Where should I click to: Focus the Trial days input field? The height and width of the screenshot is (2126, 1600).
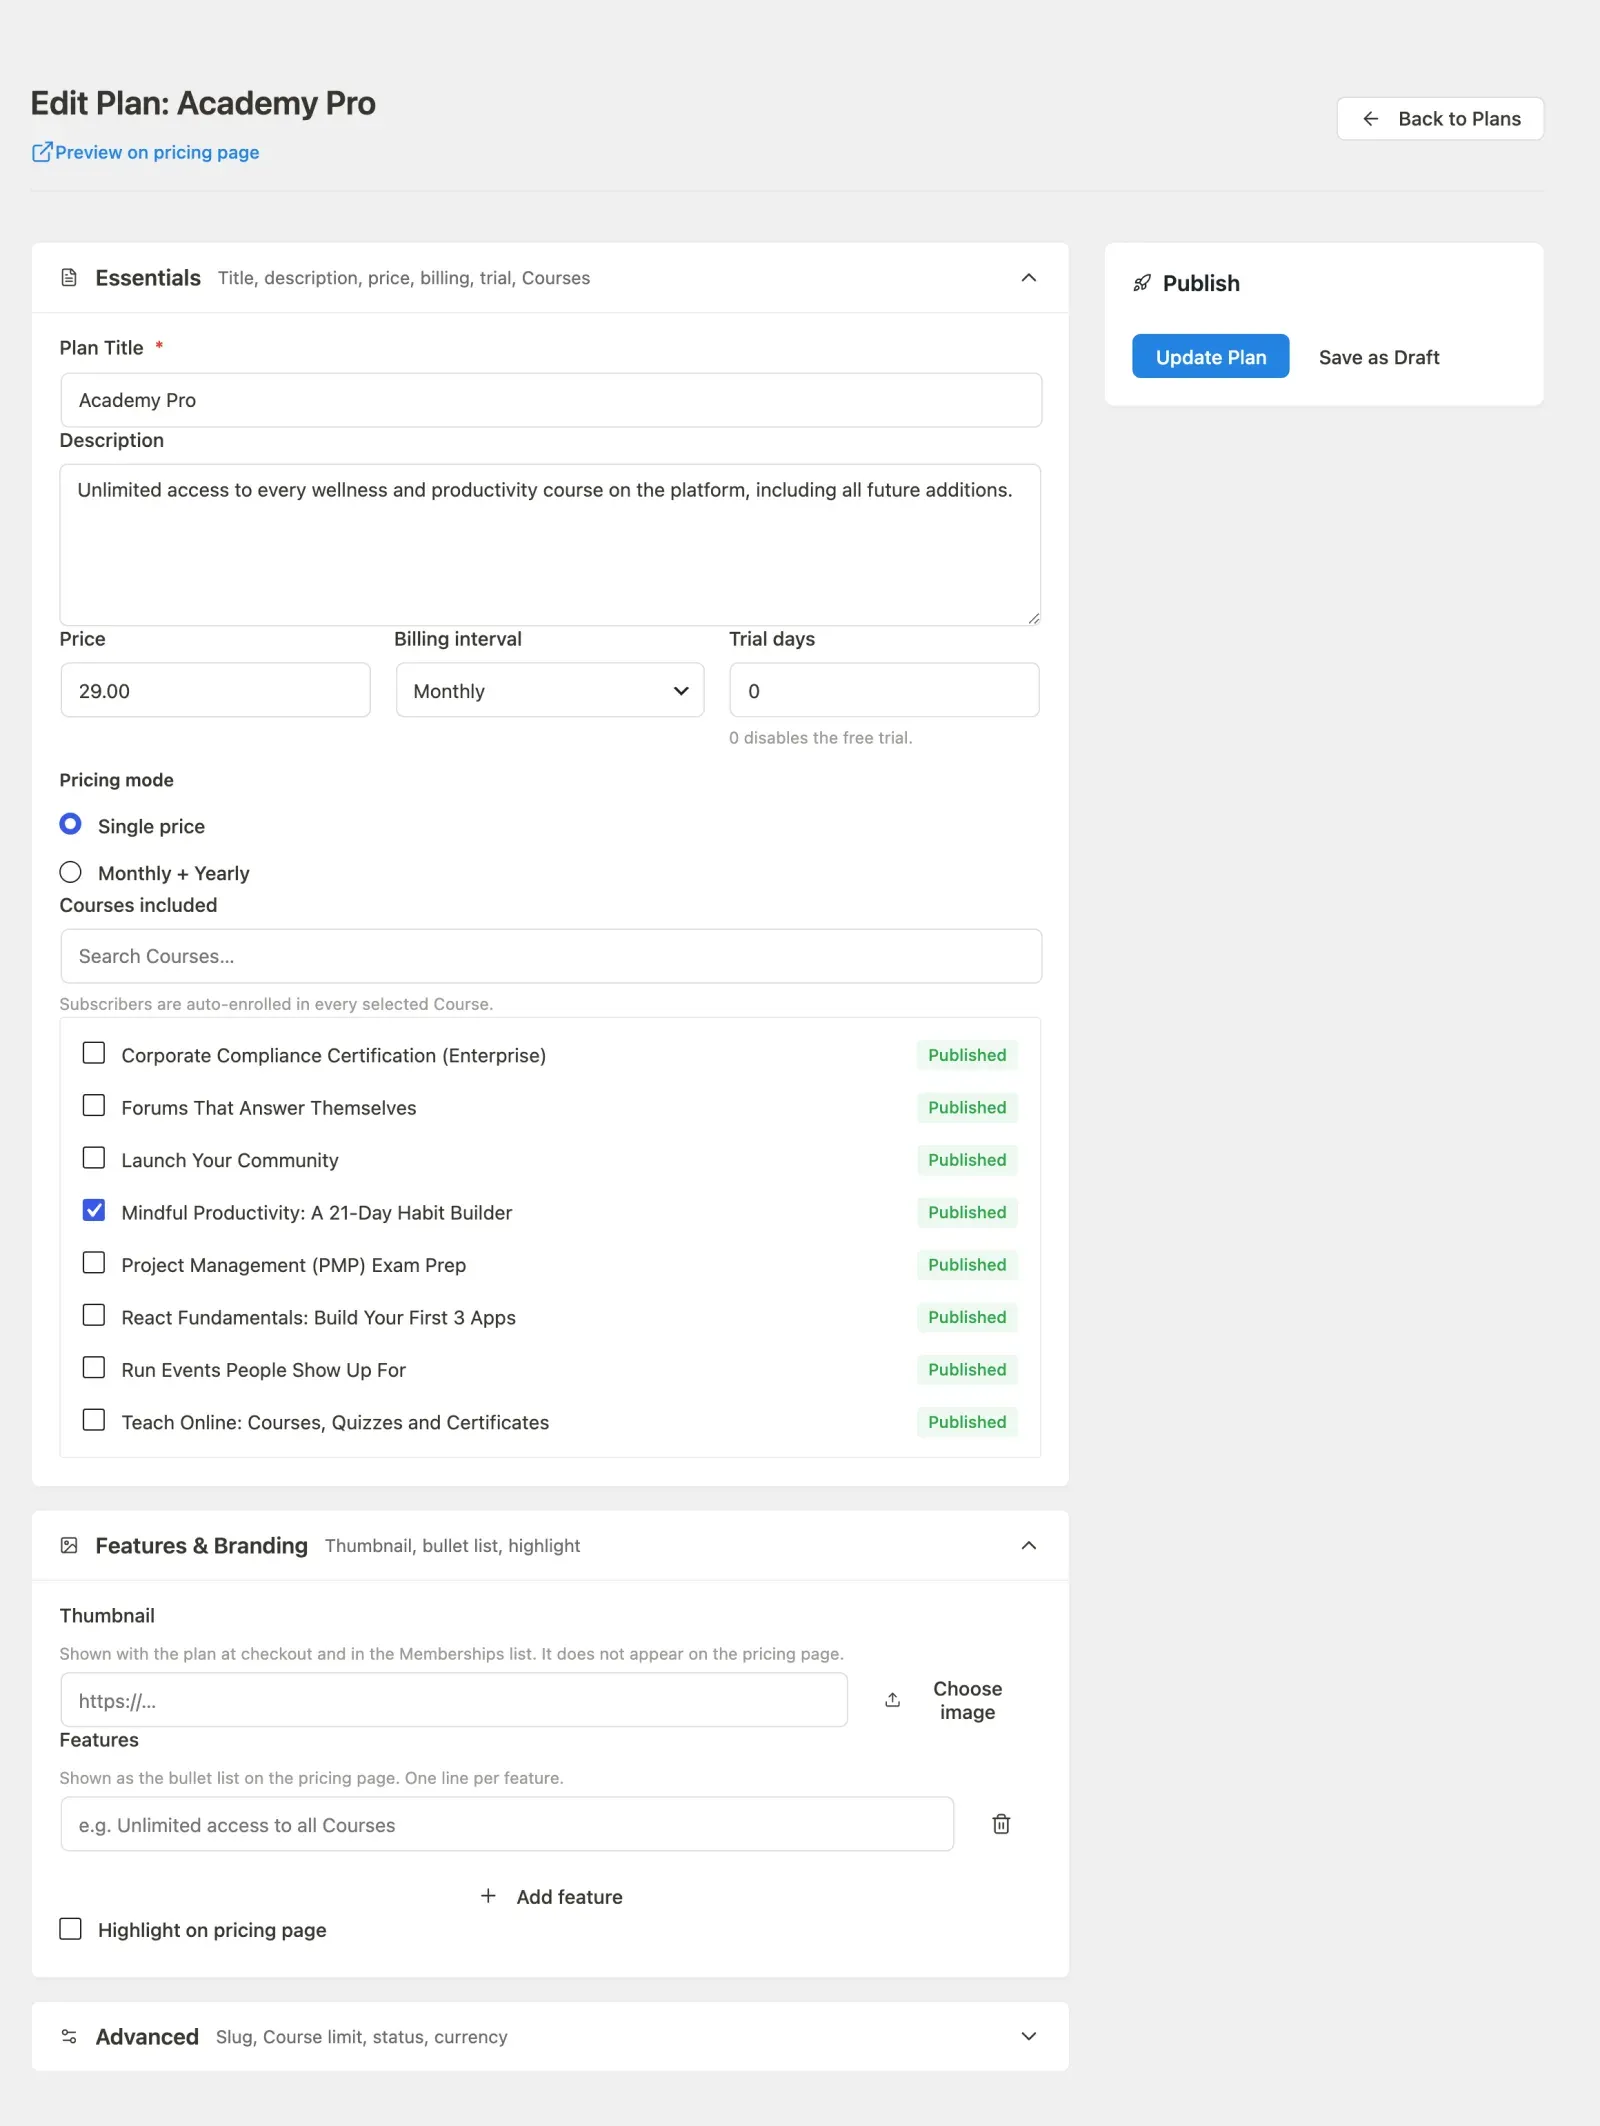click(x=884, y=690)
